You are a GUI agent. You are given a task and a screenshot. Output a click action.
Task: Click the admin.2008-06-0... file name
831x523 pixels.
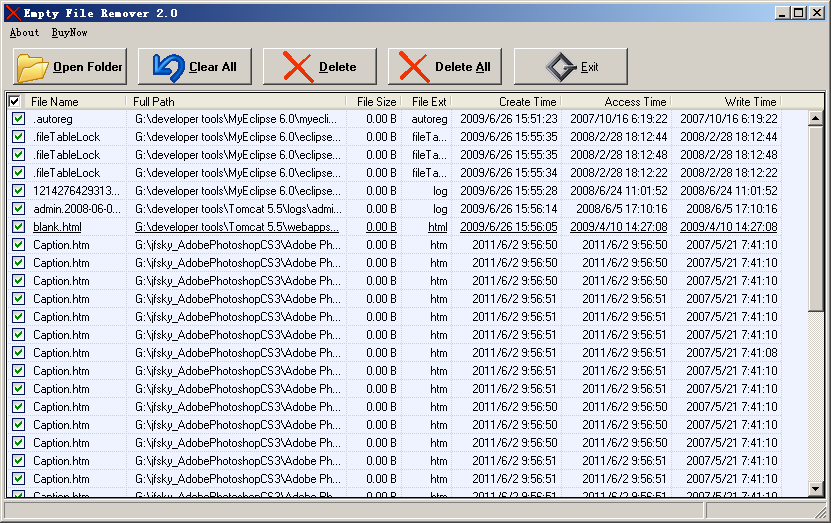77,209
